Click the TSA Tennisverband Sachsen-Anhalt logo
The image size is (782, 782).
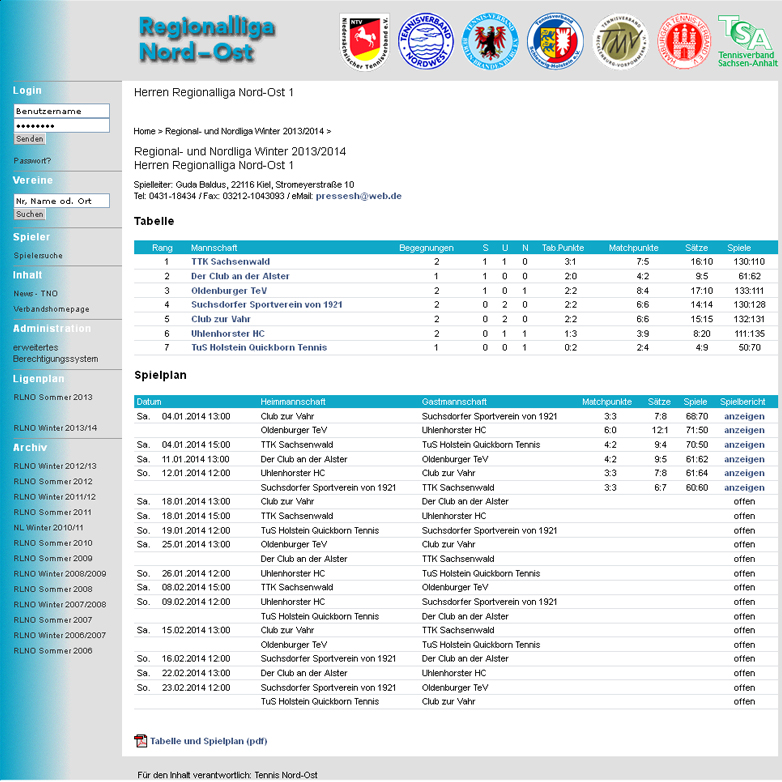[747, 41]
